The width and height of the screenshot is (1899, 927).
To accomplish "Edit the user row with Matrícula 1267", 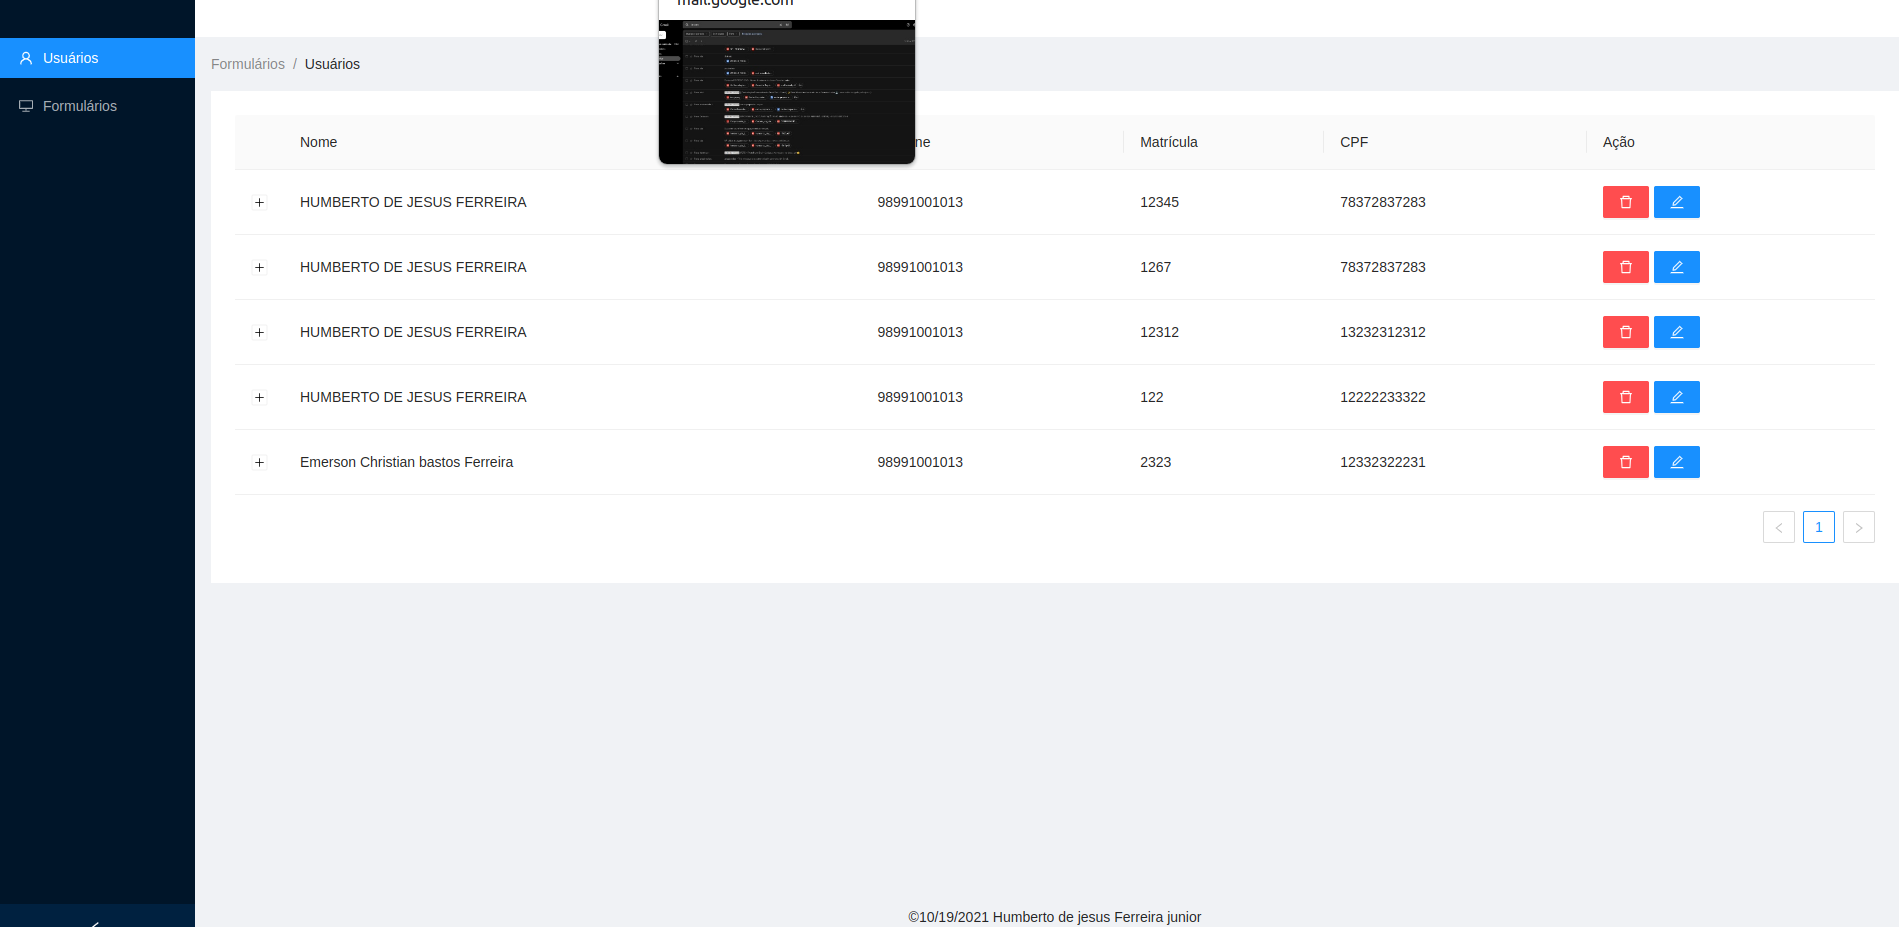I will pyautogui.click(x=1676, y=267).
